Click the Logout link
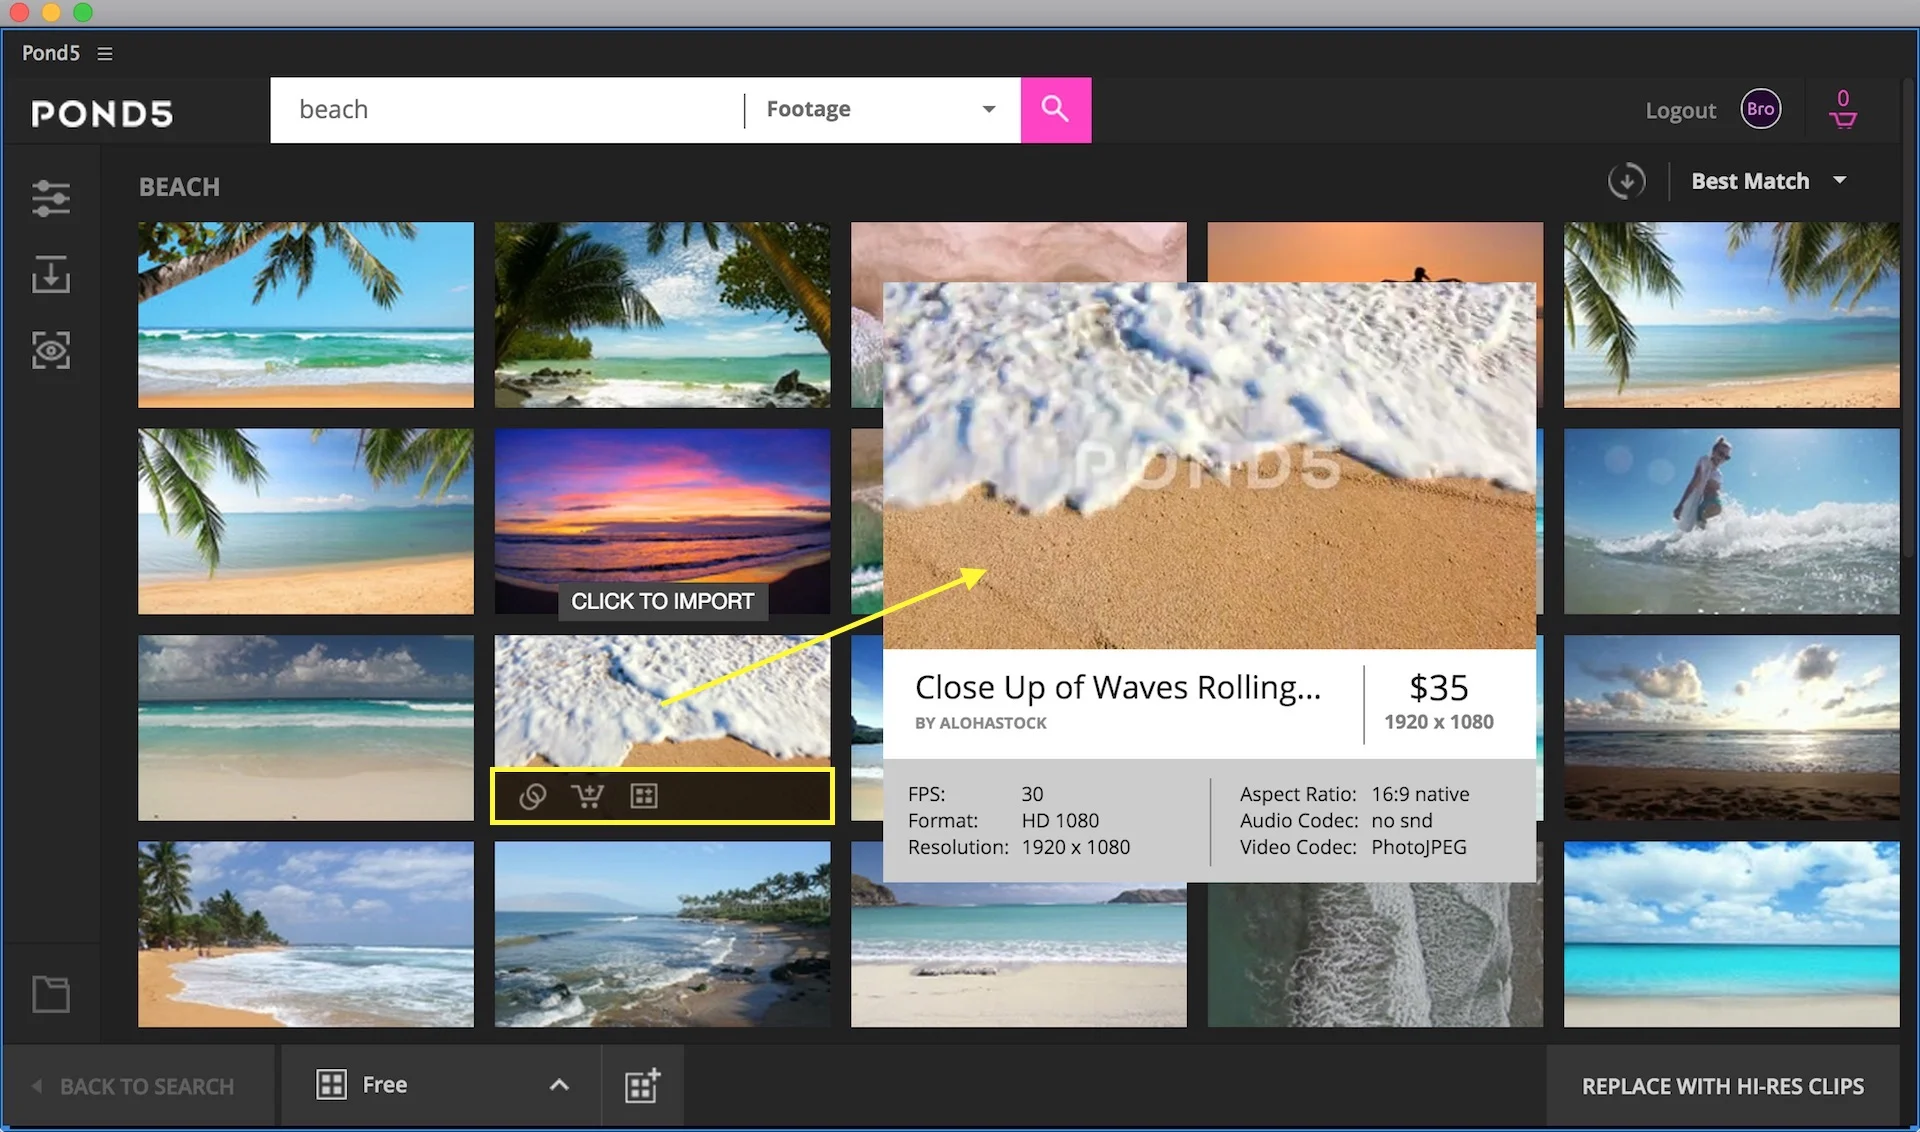 1680,110
